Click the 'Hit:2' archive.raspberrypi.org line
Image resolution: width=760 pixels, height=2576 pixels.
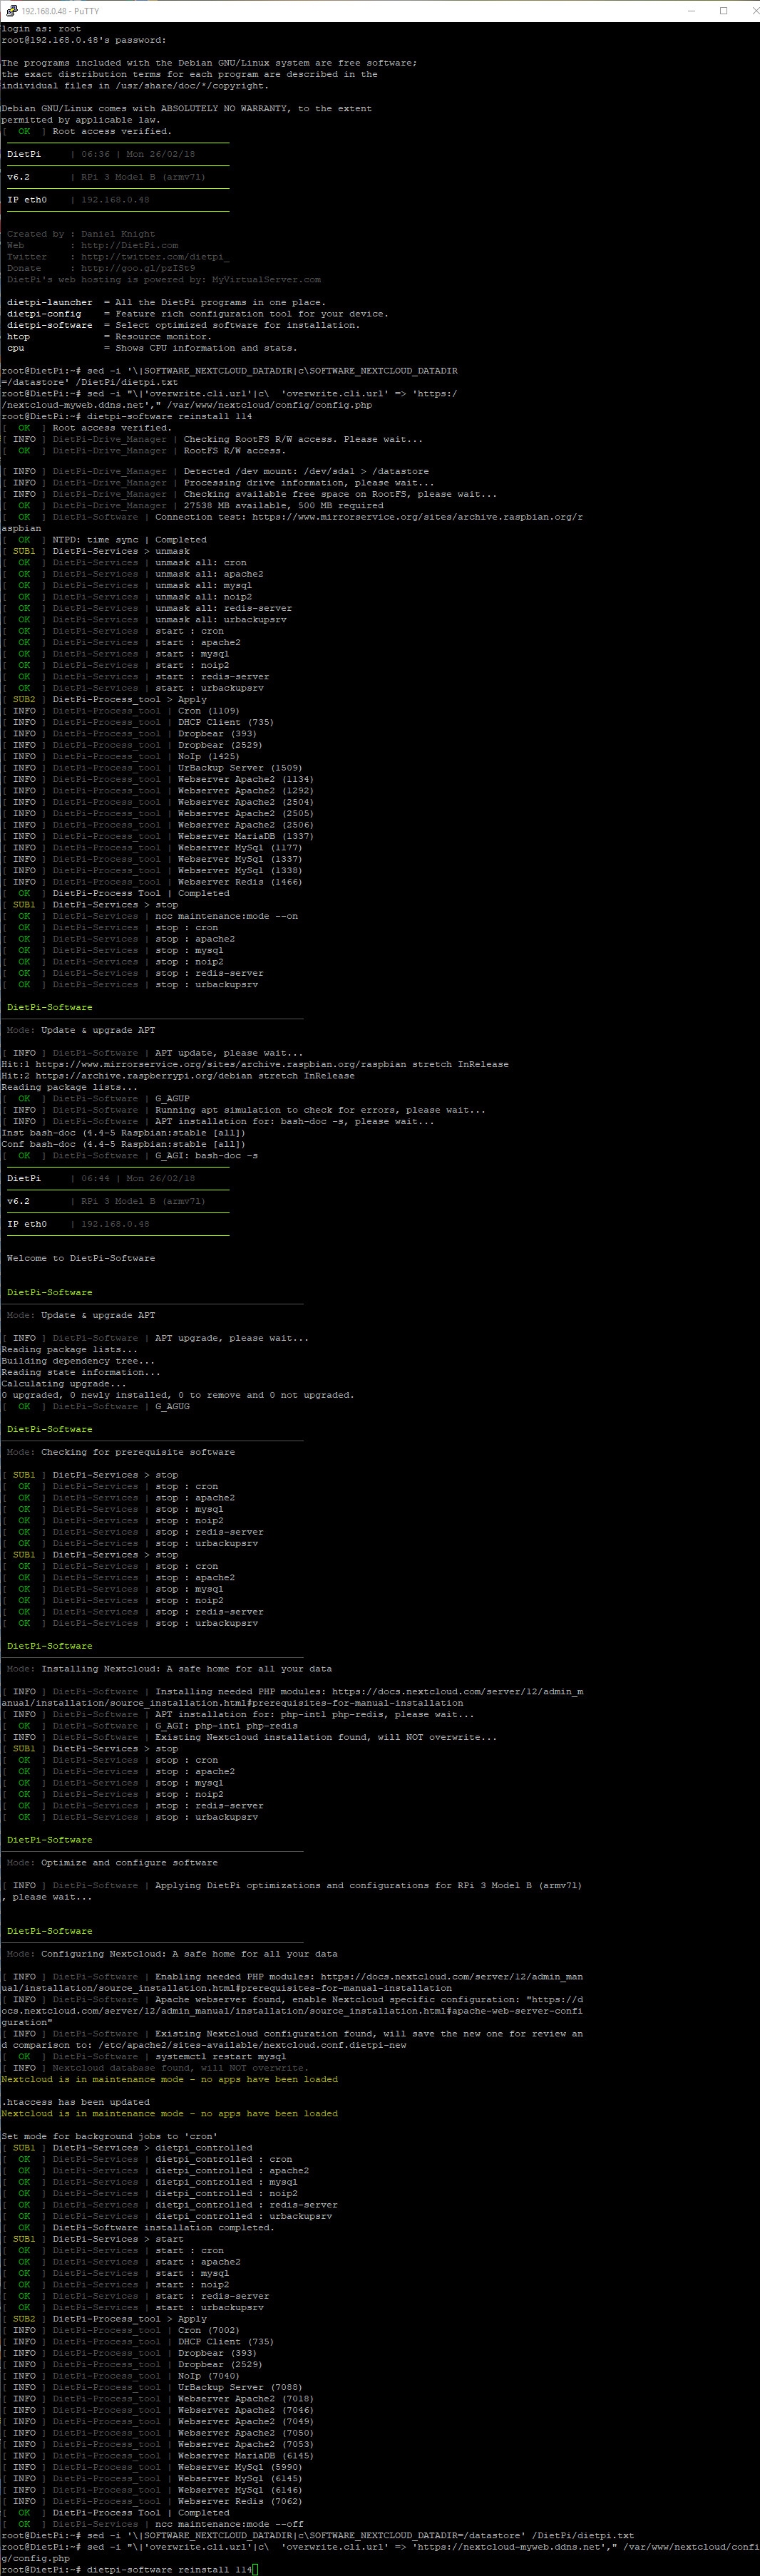[178, 1075]
